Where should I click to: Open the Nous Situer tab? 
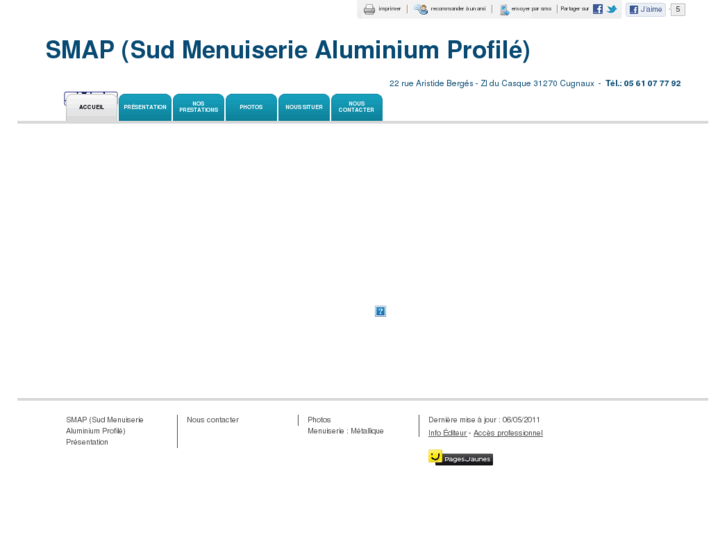point(304,108)
